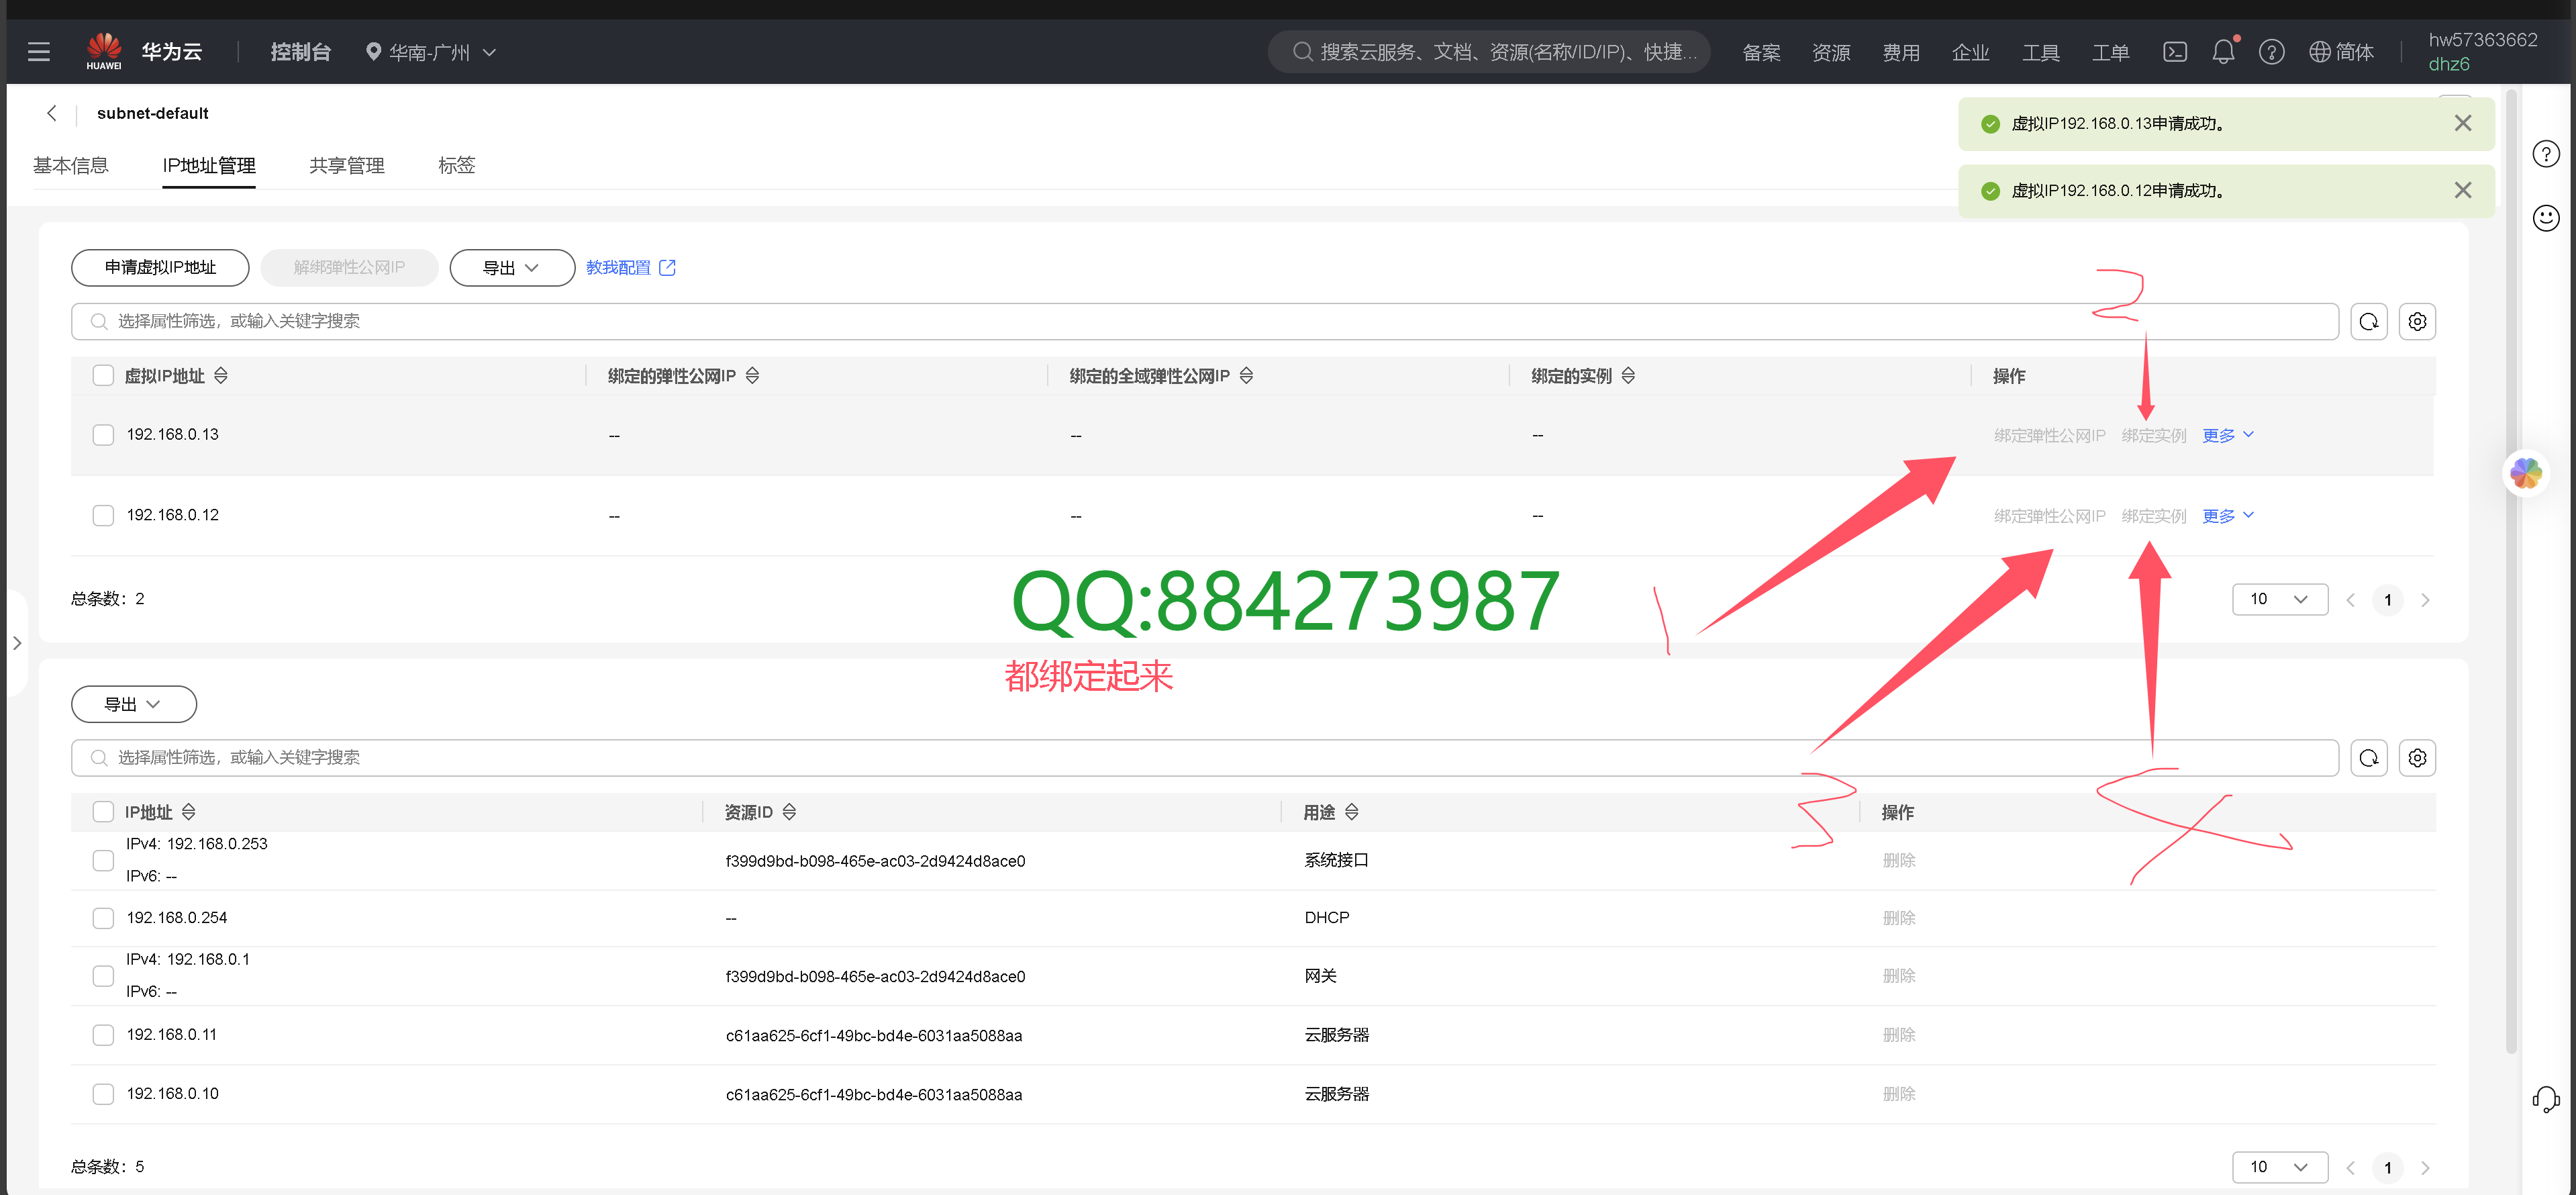
Task: Check the 192.168.0.1 gateway row
Action: [103, 976]
